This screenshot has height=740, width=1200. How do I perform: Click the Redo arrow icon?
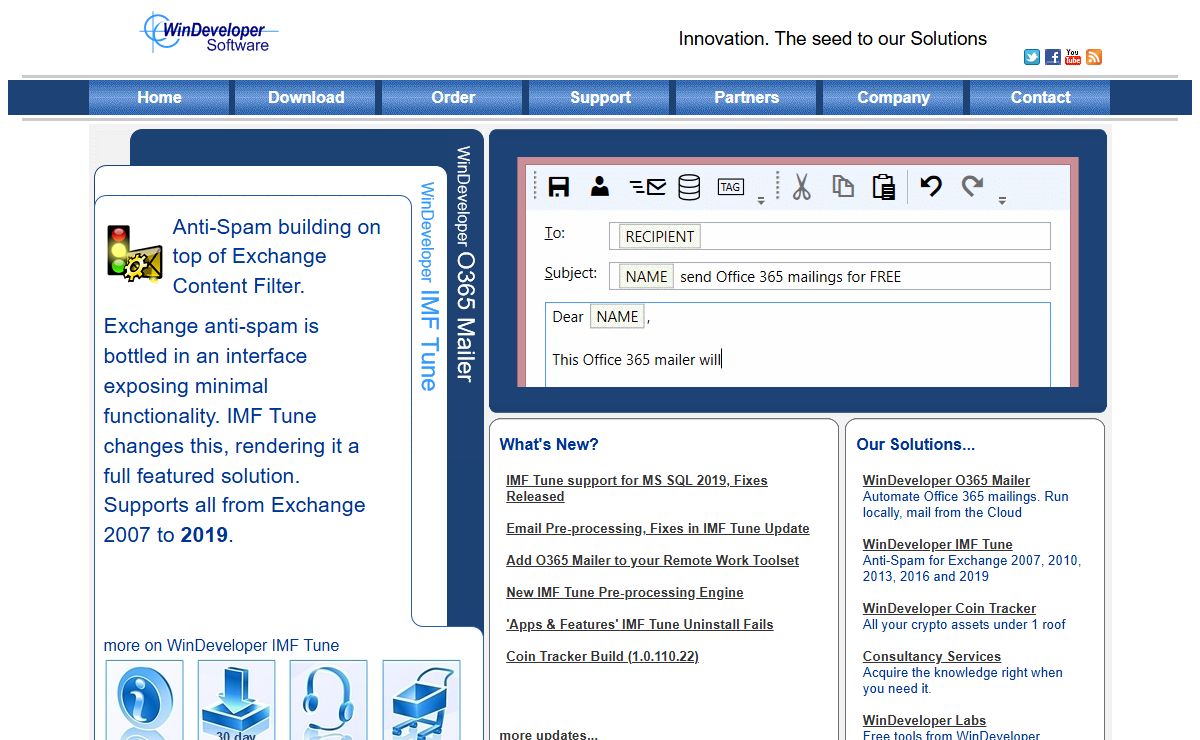pos(972,186)
